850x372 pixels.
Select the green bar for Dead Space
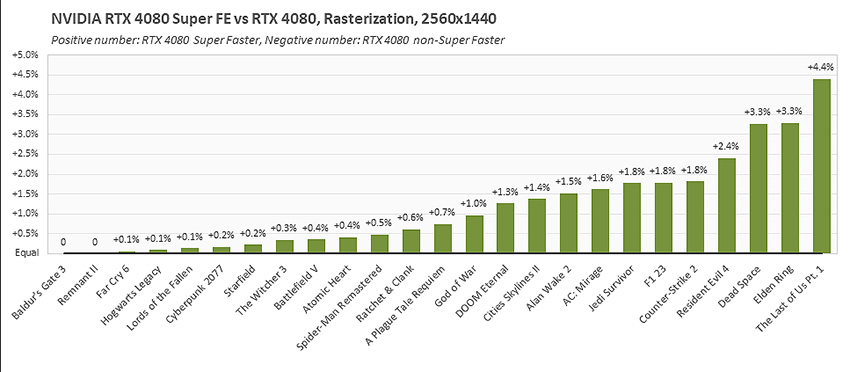point(758,189)
